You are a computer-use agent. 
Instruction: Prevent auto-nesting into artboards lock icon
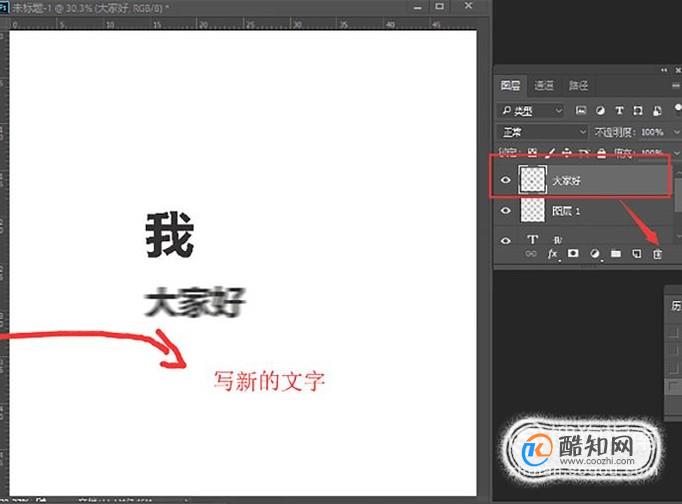tap(584, 153)
